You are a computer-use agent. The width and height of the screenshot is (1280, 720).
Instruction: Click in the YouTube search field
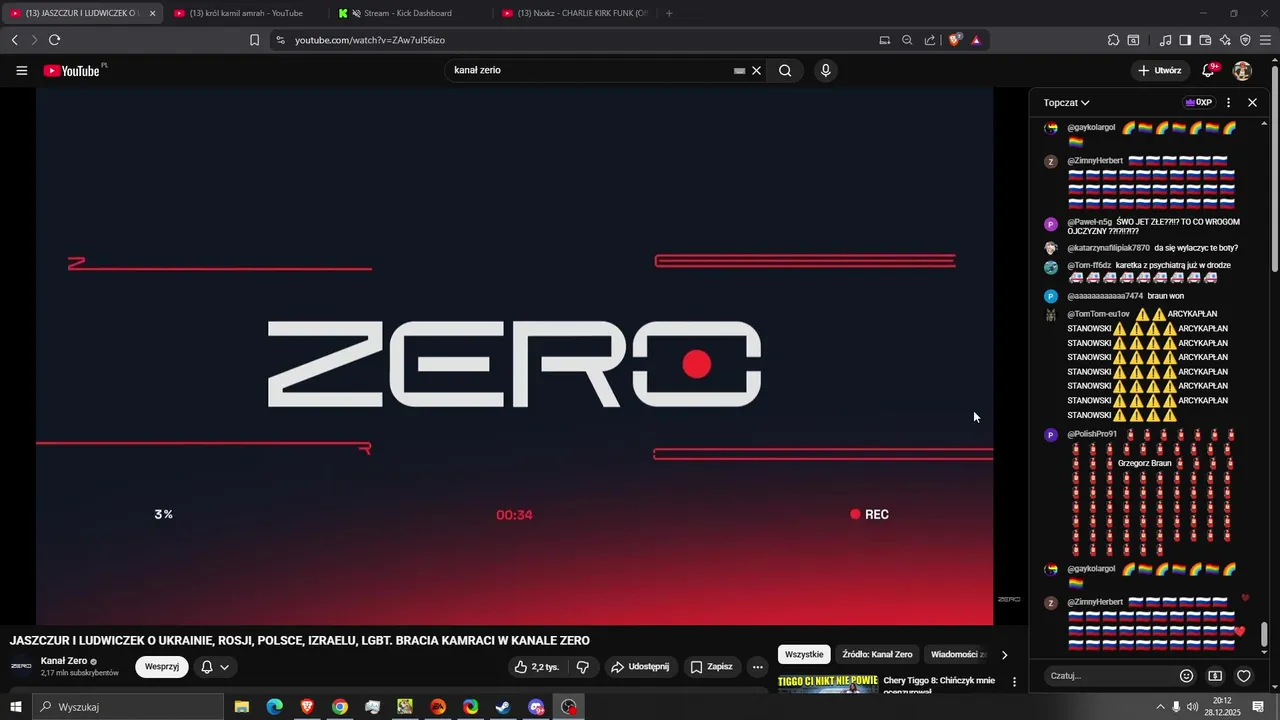tap(590, 71)
